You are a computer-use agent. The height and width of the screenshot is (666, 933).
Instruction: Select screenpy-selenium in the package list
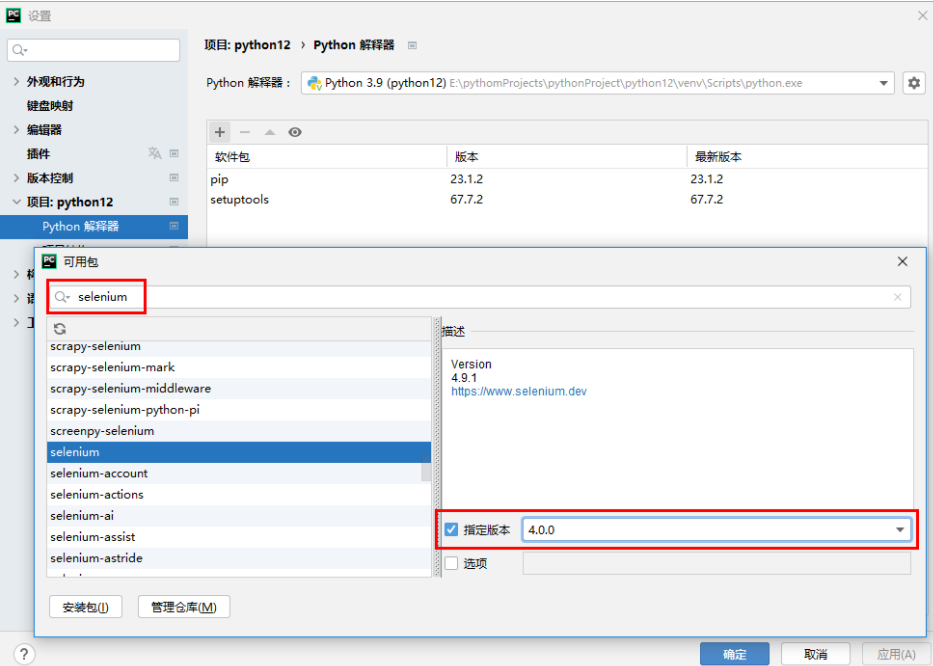239,431
